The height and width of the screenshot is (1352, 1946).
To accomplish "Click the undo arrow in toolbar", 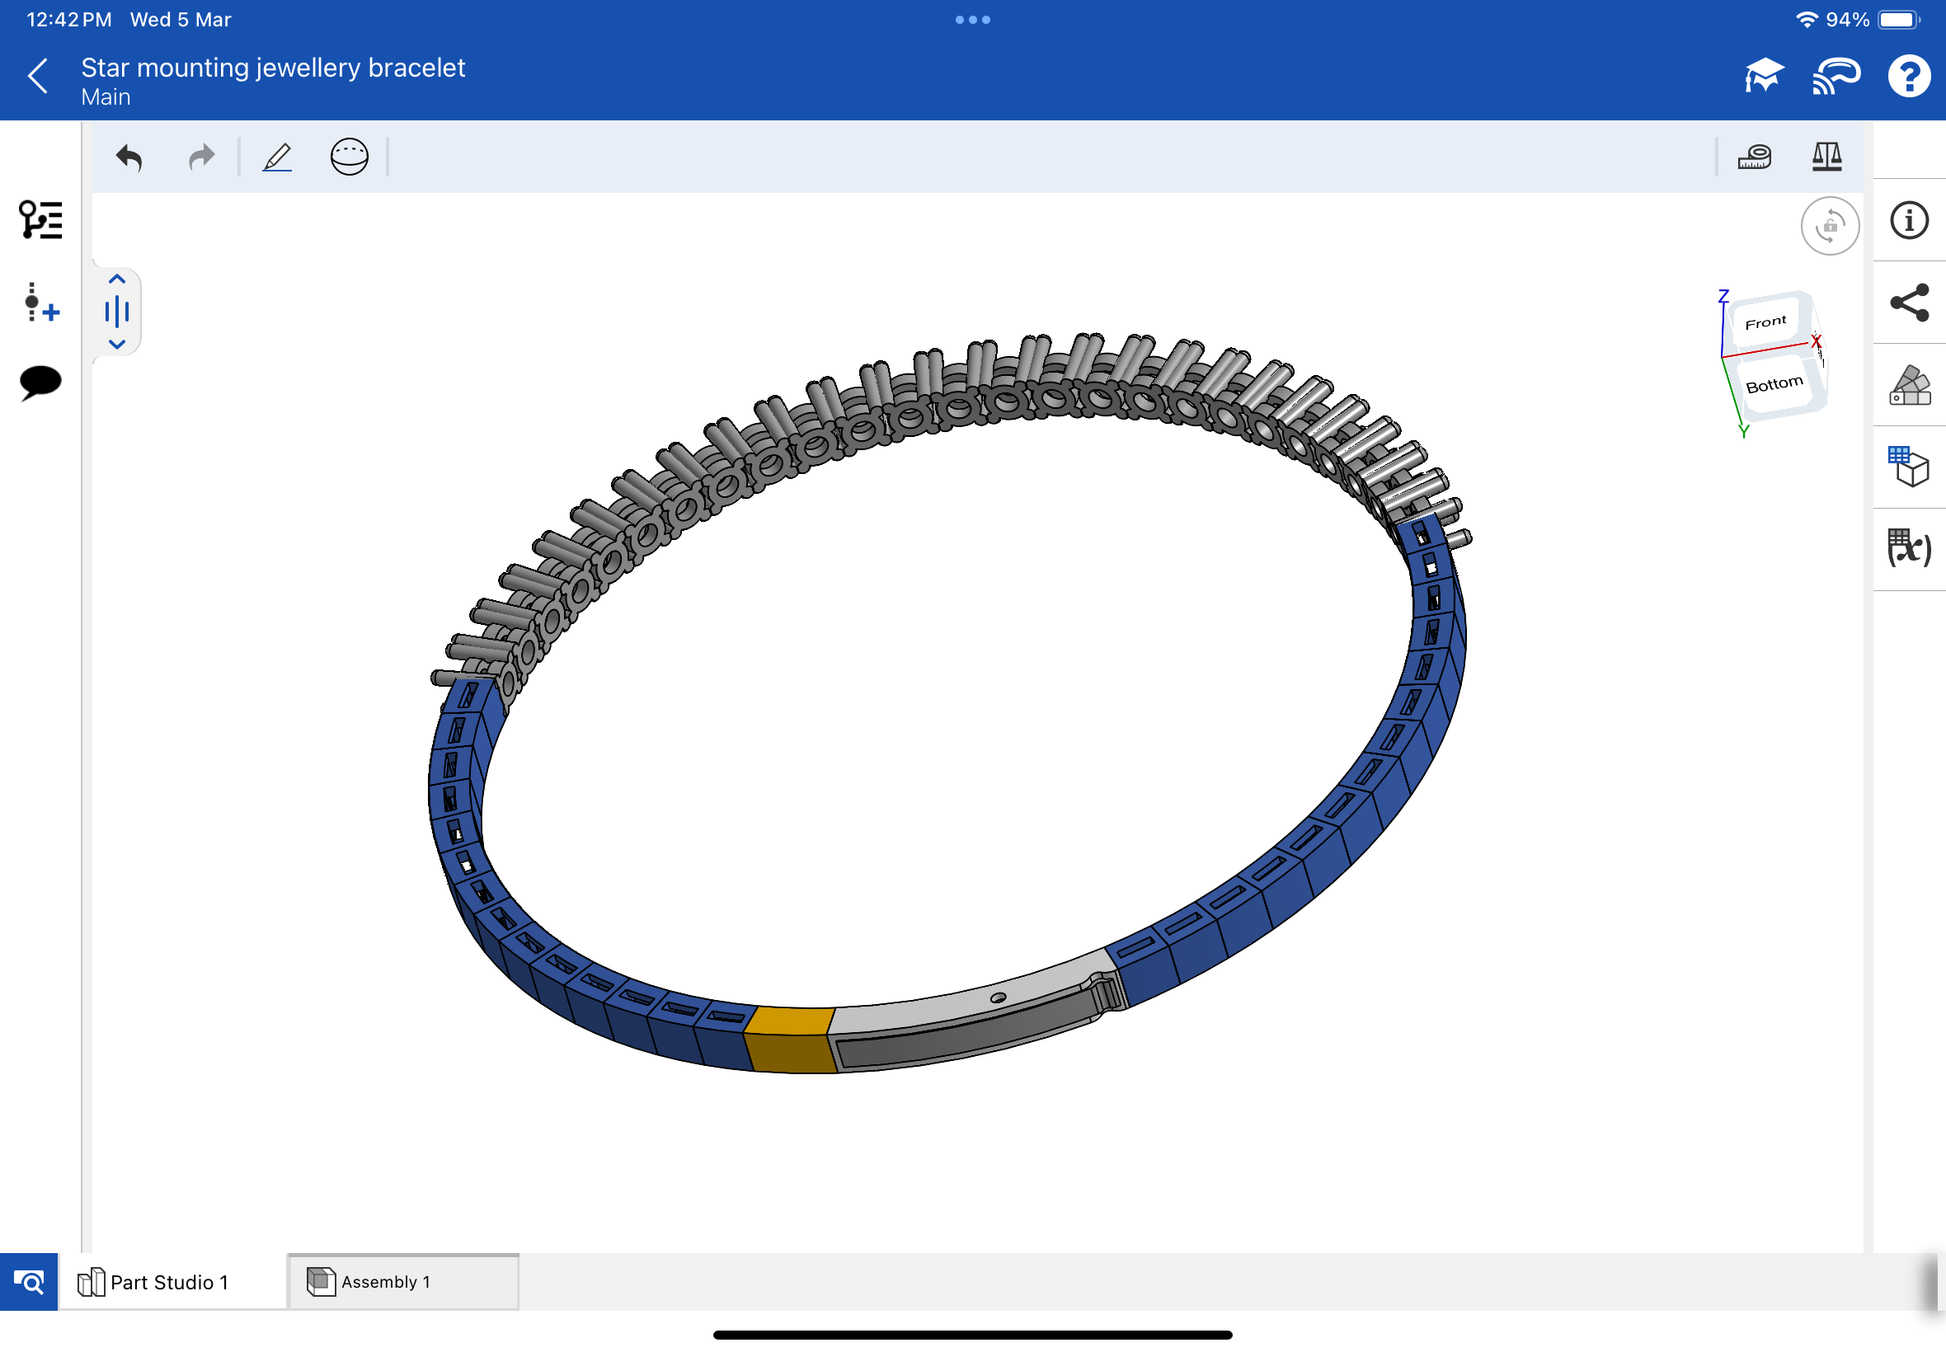I will (129, 157).
